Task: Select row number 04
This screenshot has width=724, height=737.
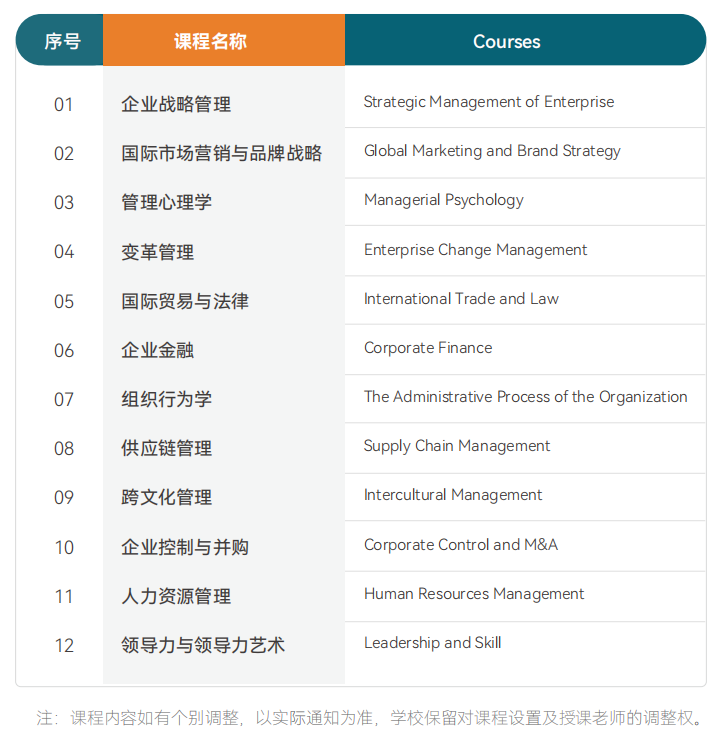Action: [x=64, y=252]
